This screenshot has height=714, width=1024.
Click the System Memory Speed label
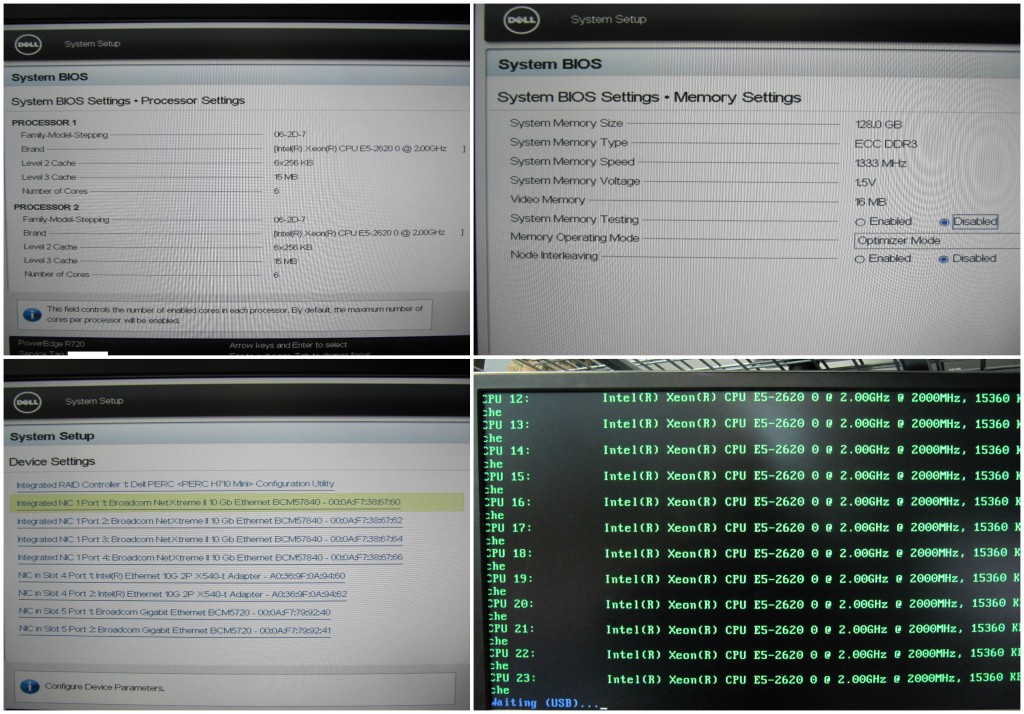pos(571,161)
